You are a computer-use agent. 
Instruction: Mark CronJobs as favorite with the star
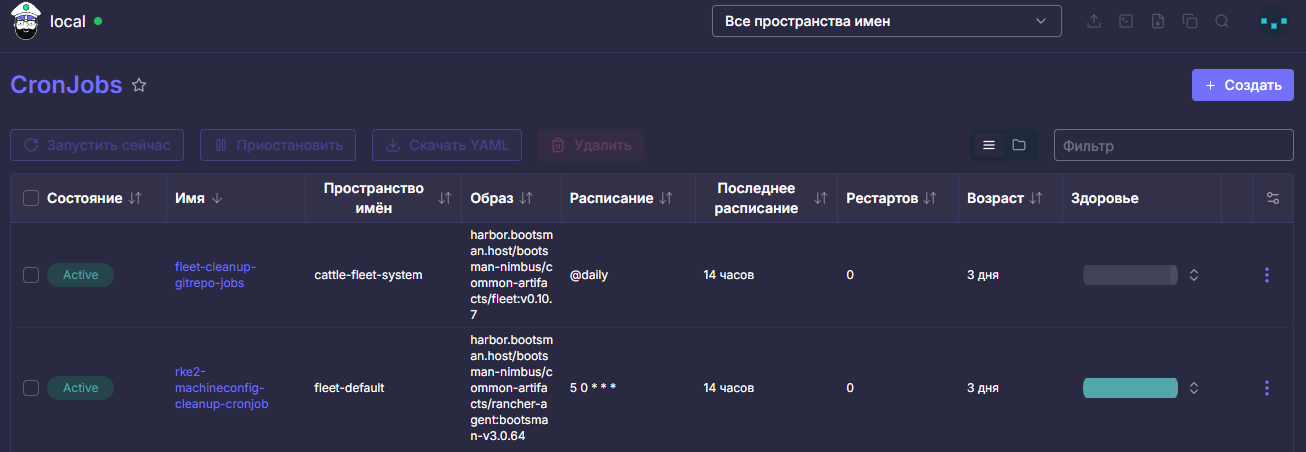(140, 86)
